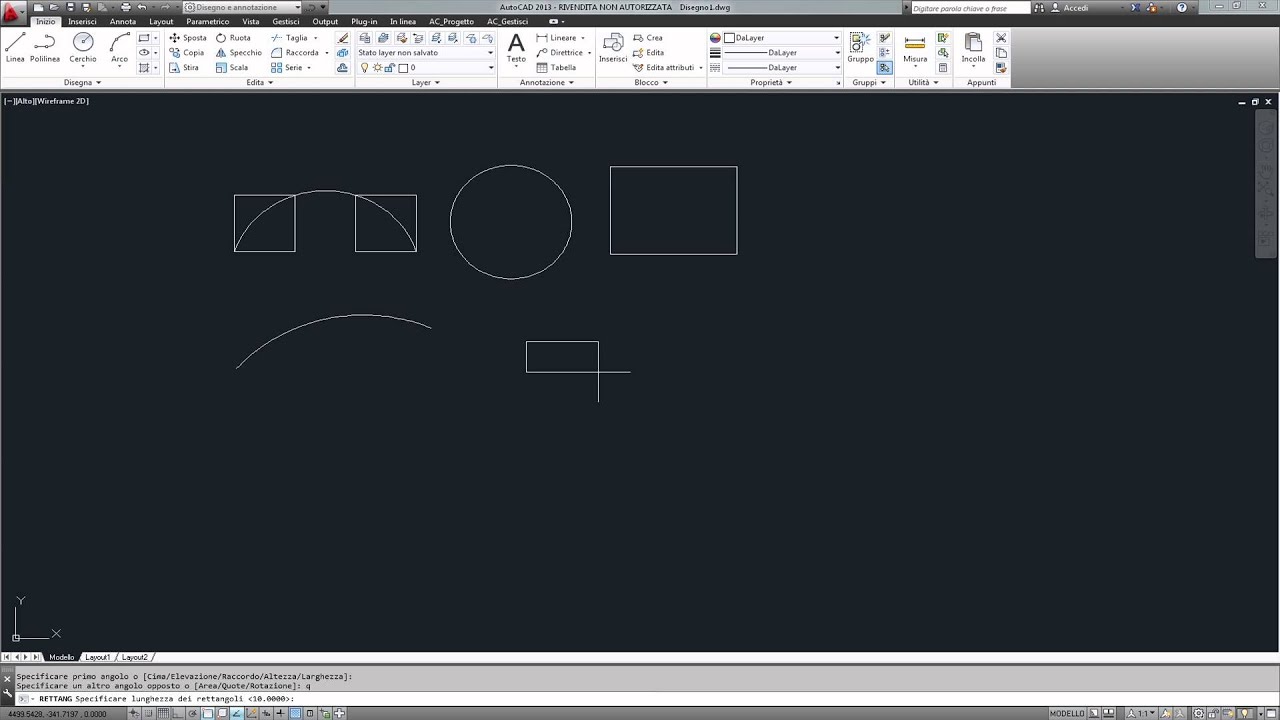
Task: Select the Polilinea tool
Action: [x=45, y=47]
